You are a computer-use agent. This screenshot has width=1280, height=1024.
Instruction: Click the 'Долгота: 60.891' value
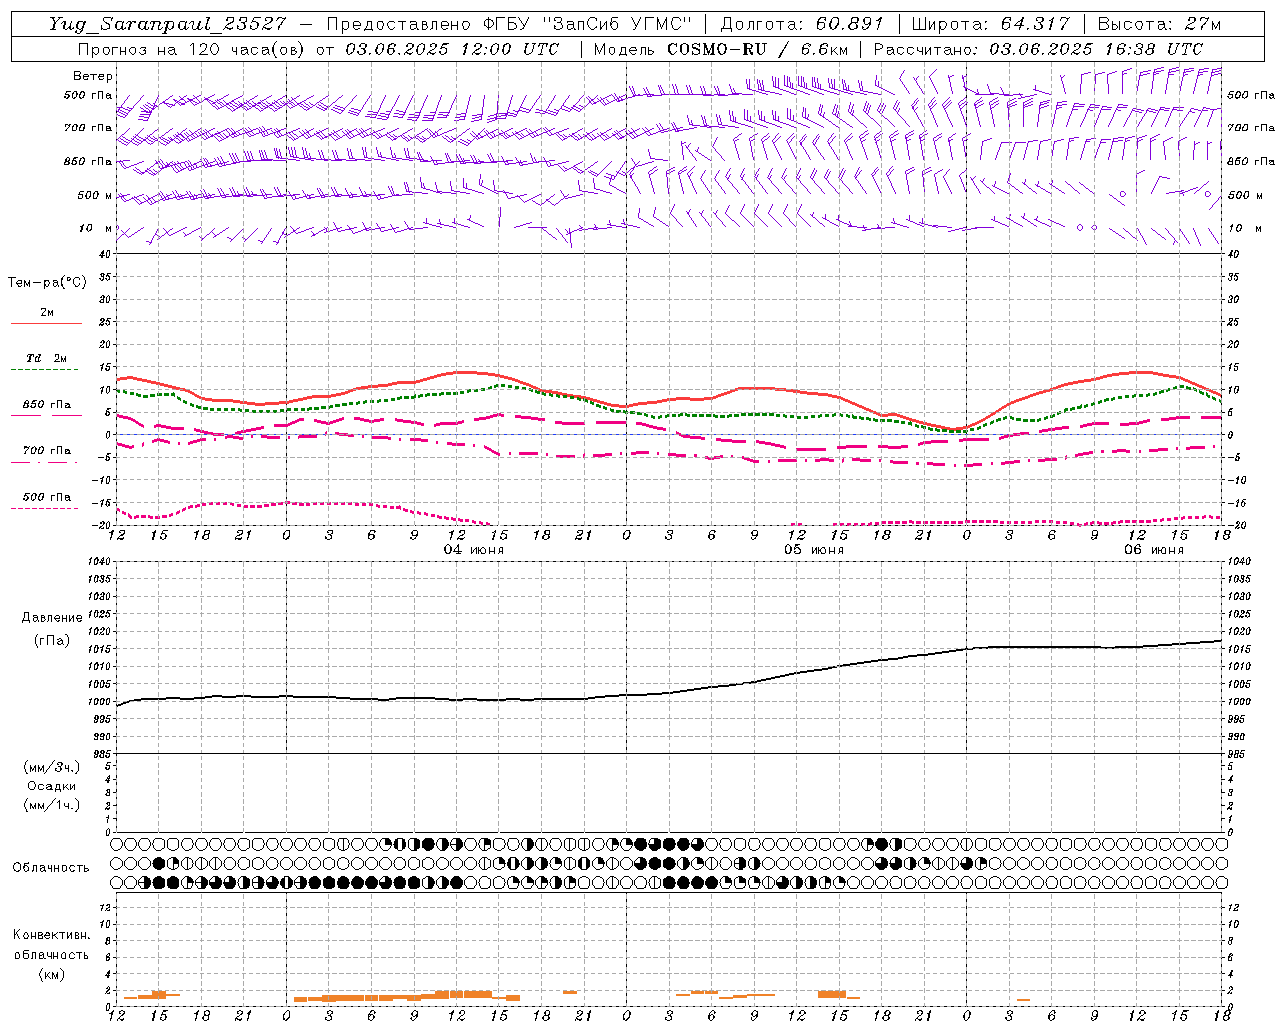pyautogui.click(x=802, y=24)
